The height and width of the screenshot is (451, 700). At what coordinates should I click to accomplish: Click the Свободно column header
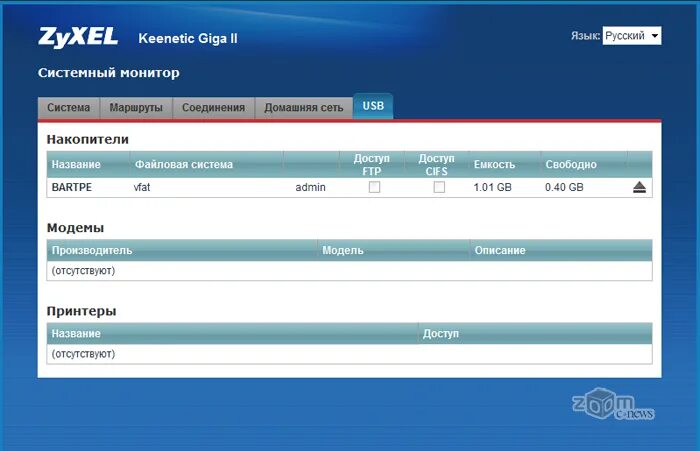pos(571,164)
